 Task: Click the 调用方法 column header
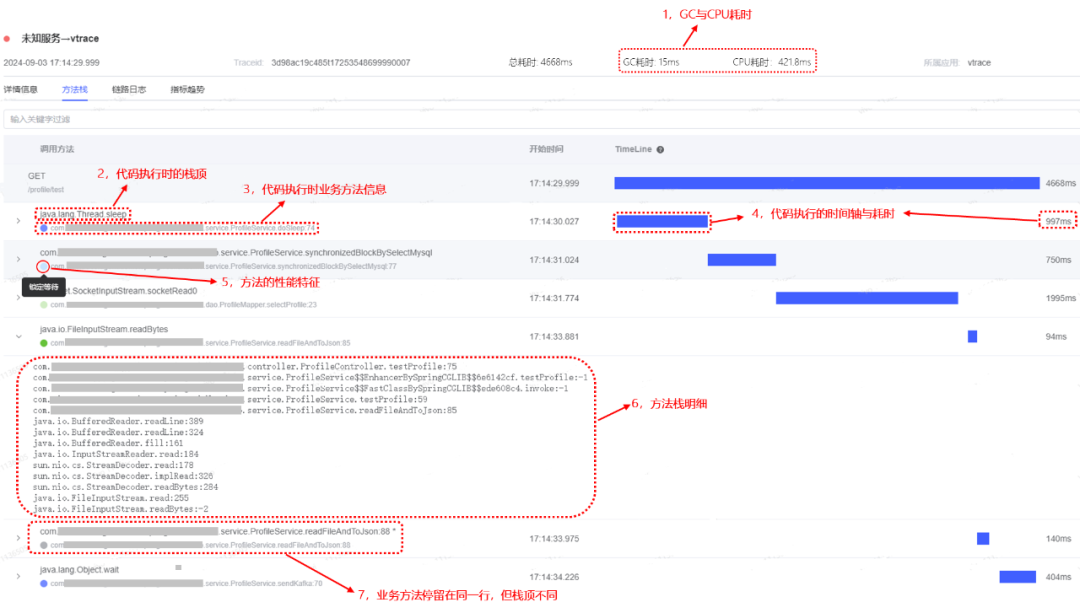pyautogui.click(x=57, y=149)
